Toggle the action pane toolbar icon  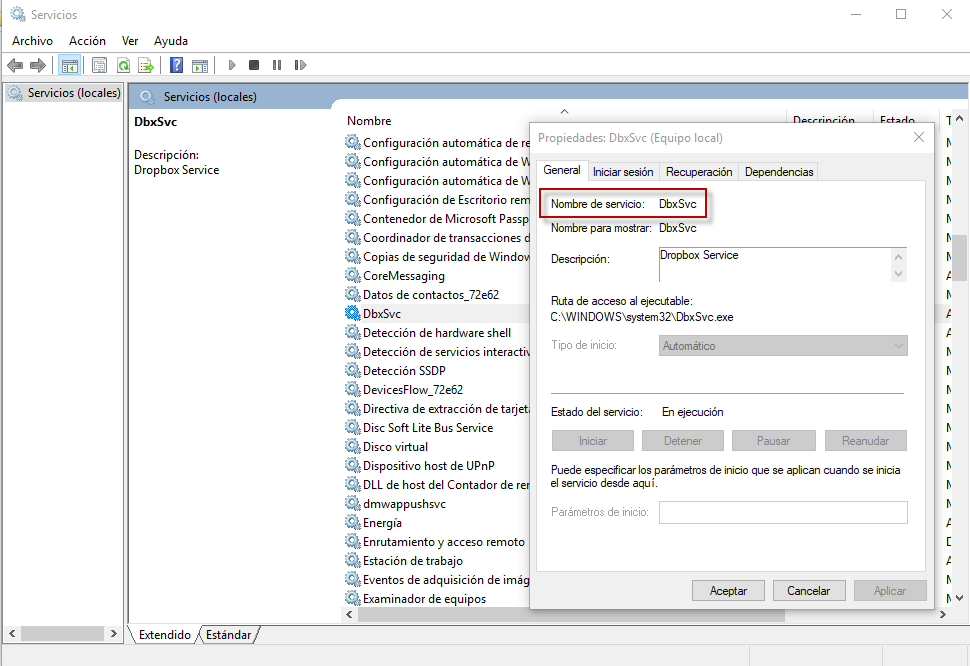[x=200, y=65]
